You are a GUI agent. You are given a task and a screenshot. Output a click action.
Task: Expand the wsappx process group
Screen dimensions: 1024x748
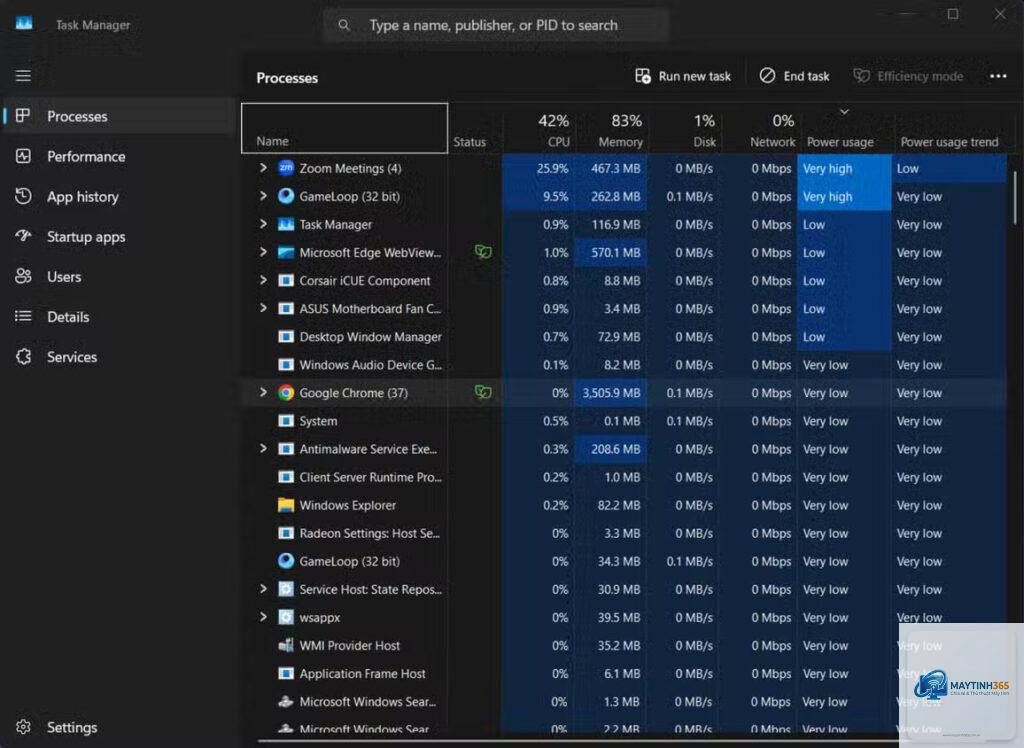coord(263,617)
